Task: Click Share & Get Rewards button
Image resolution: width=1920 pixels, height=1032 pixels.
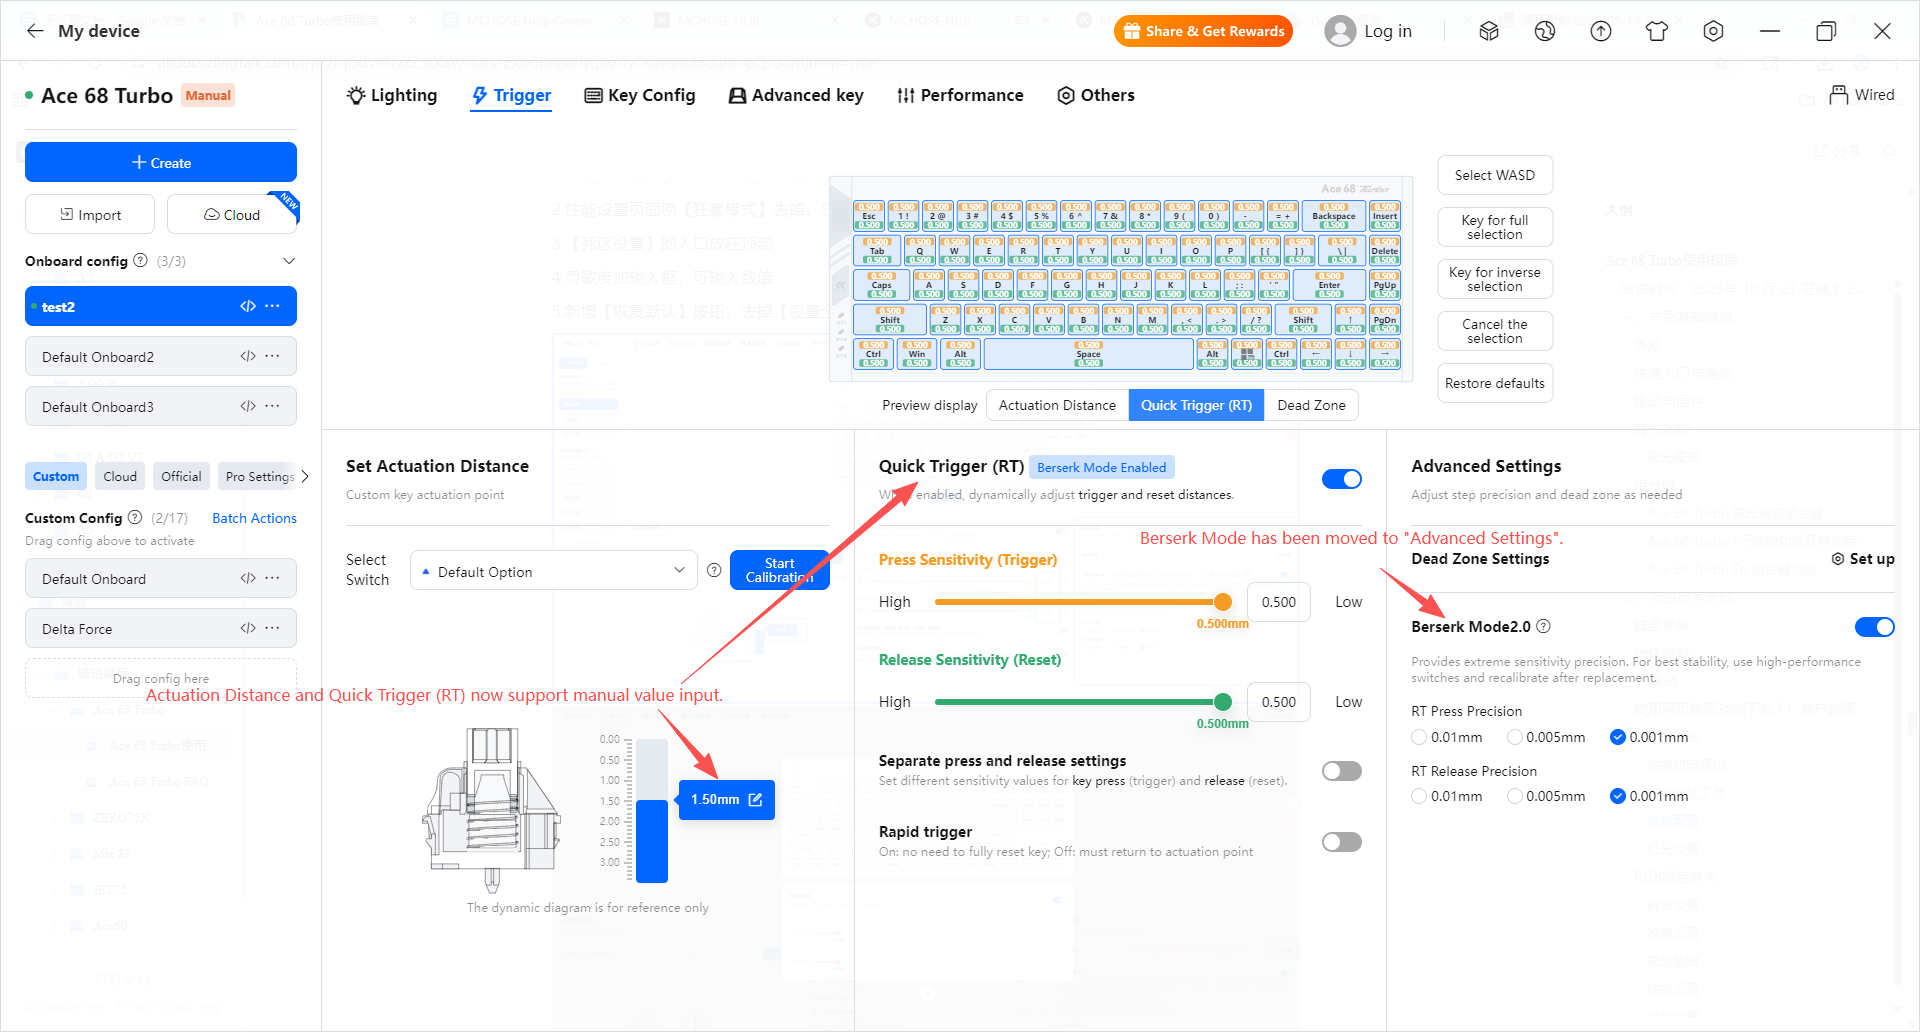Action: [1203, 31]
